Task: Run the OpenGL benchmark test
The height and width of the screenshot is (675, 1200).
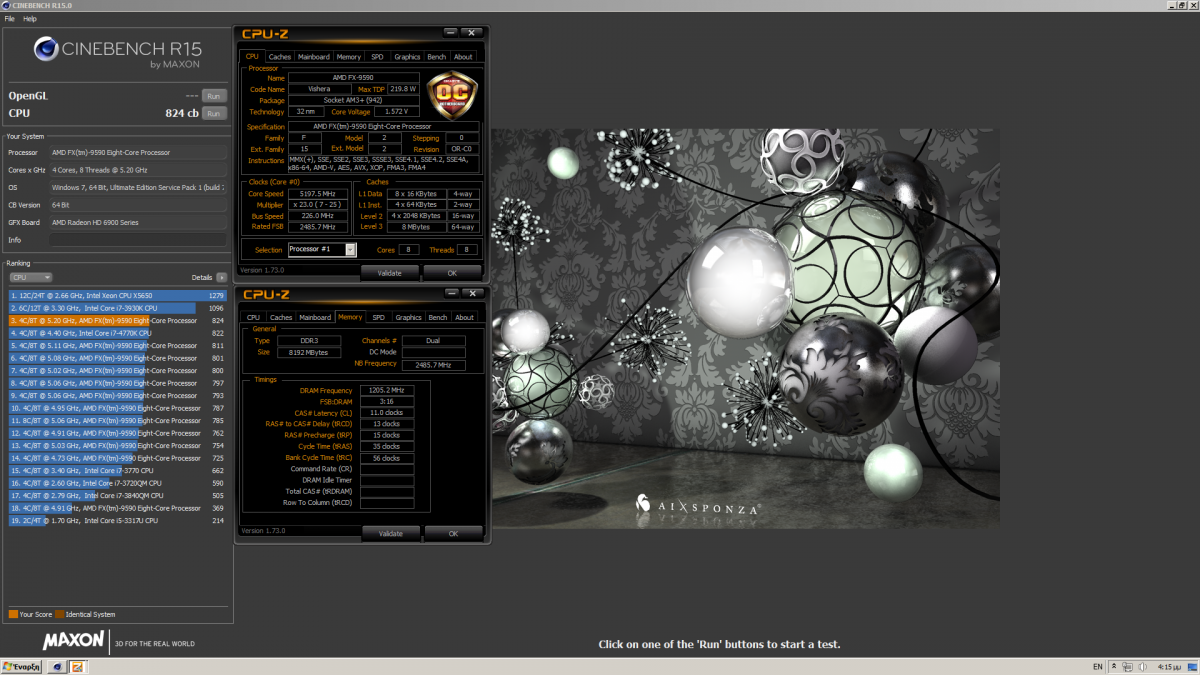Action: coord(214,96)
